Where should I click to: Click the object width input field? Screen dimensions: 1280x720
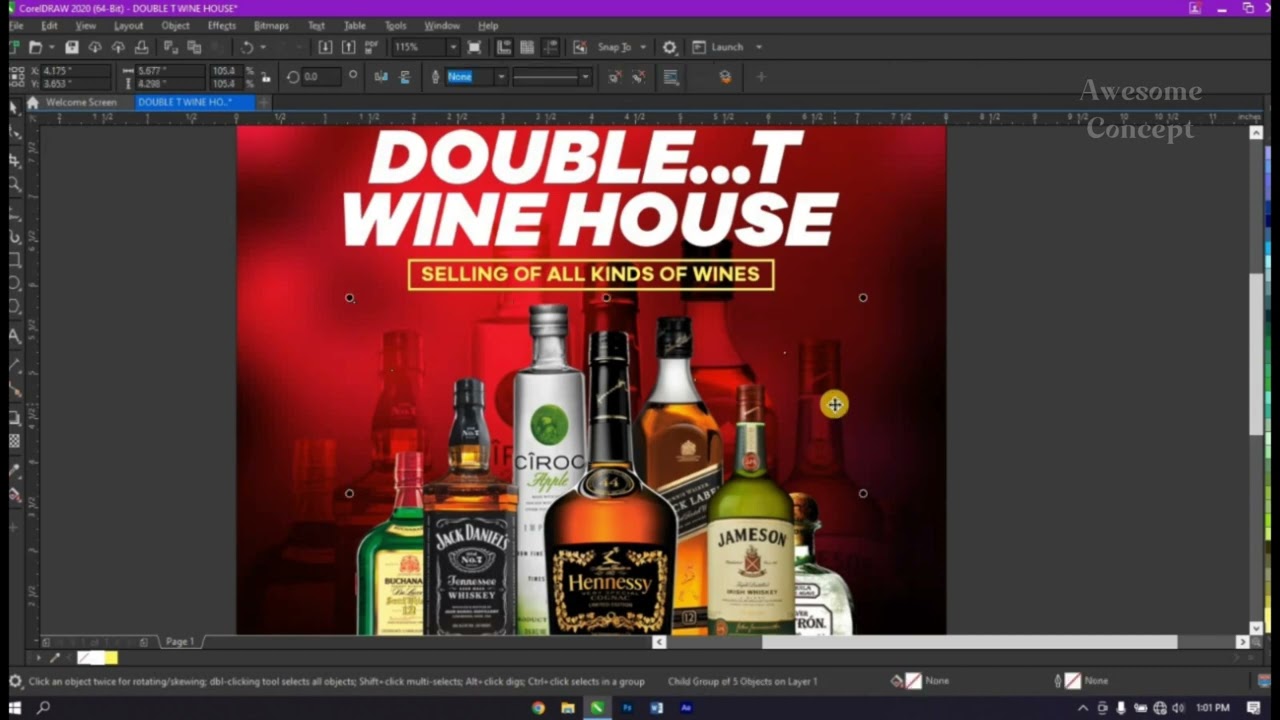[170, 71]
